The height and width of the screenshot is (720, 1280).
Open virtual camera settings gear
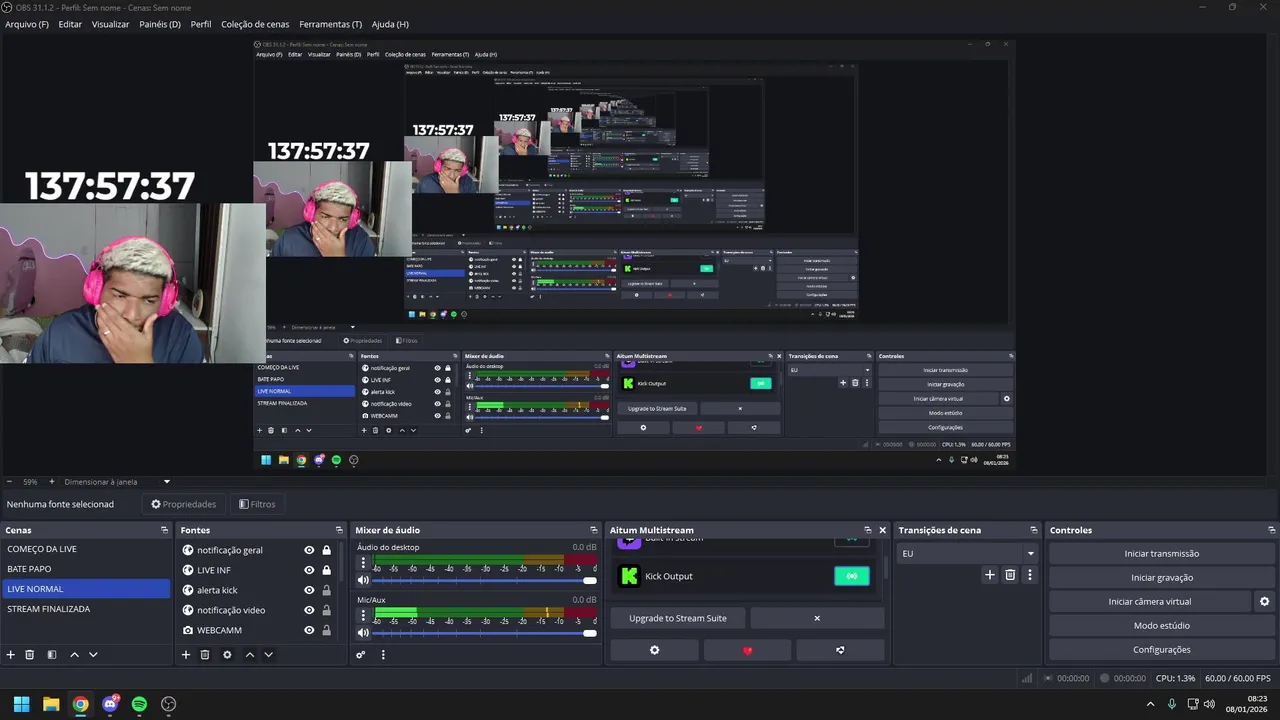1264,602
